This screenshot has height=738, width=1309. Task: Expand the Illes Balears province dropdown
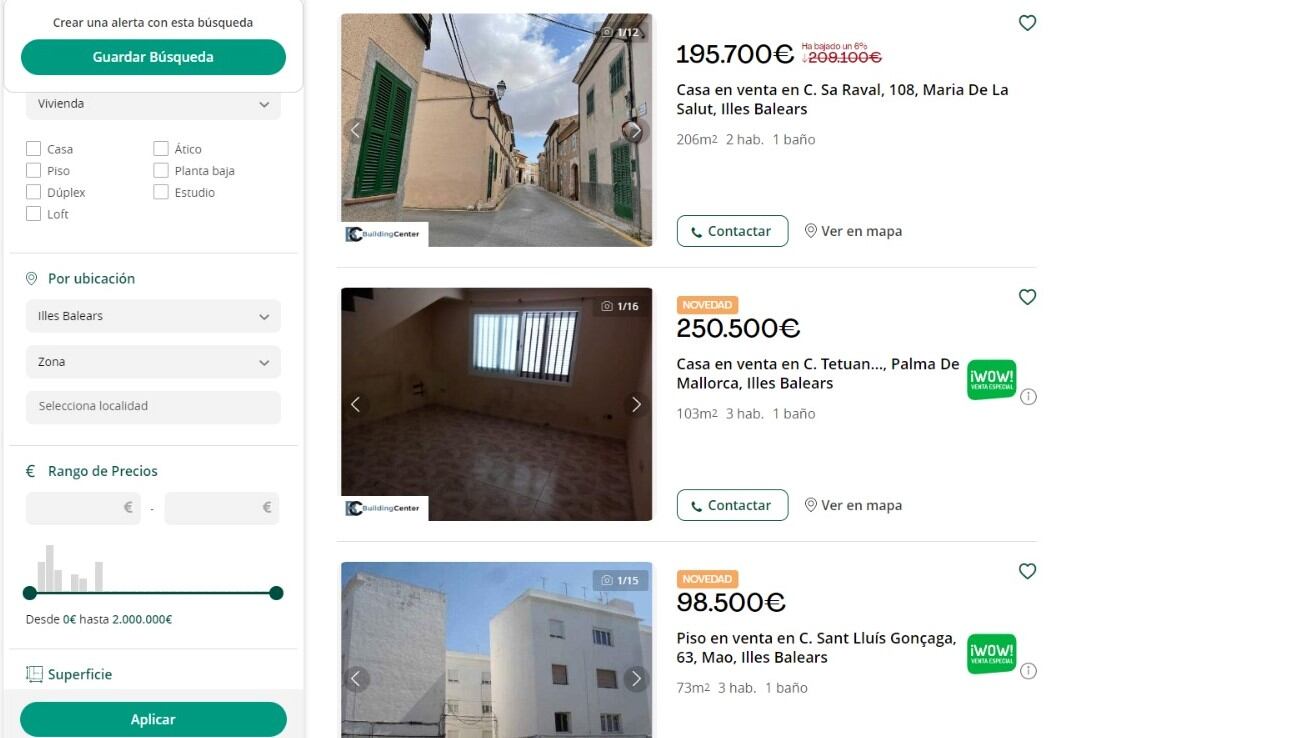click(153, 316)
